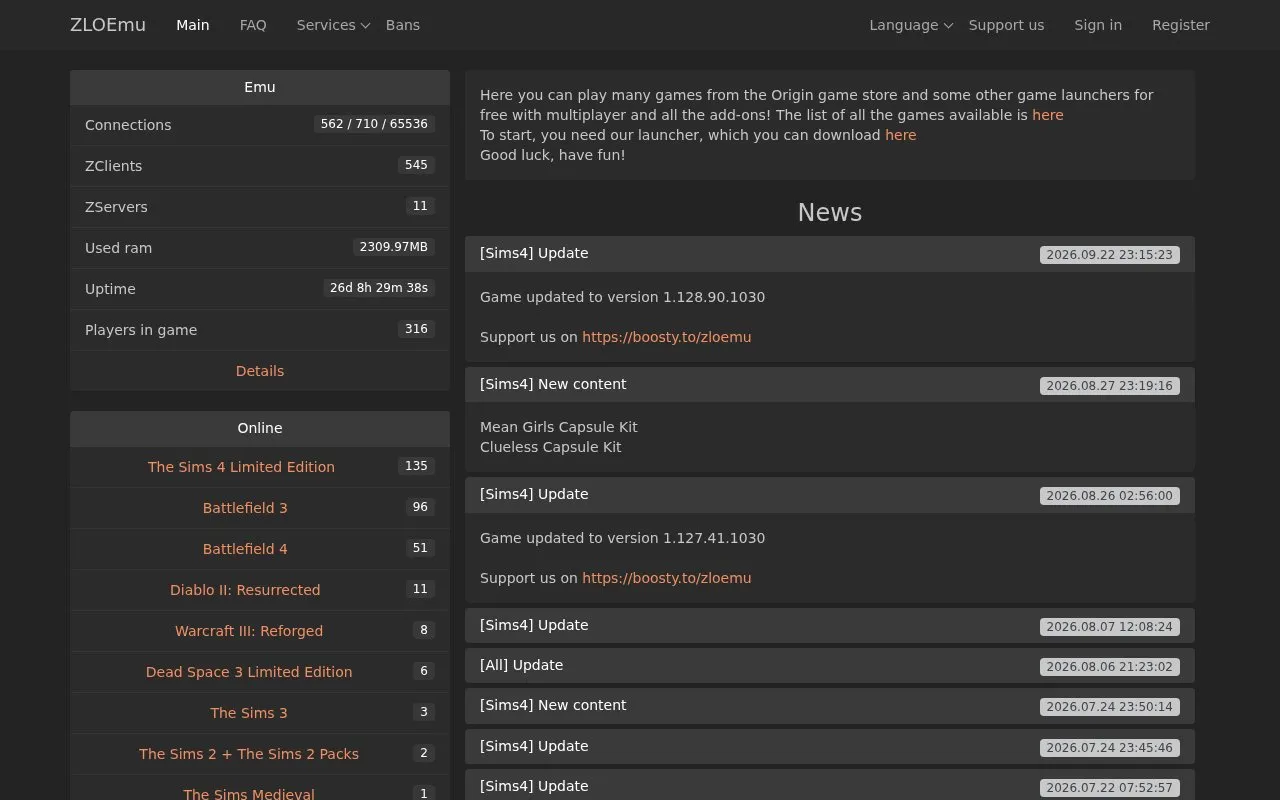Select the Uptime value 26d 8h 29m 38s
This screenshot has height=800, width=1280.
coord(379,288)
